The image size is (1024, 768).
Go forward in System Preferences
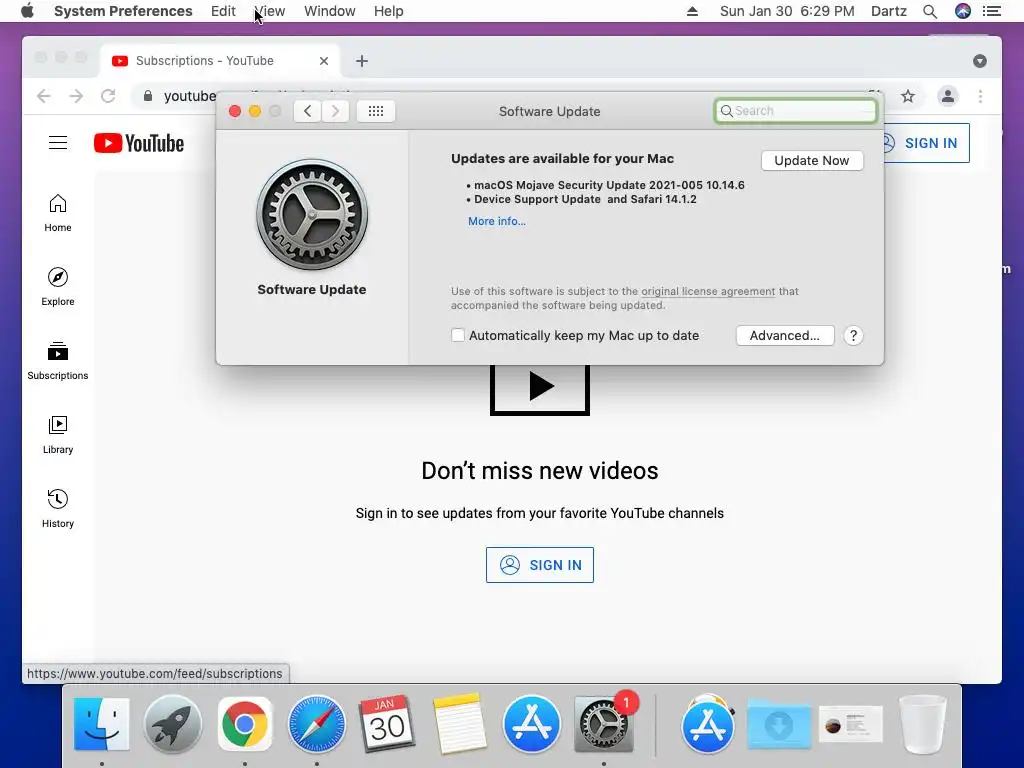coord(335,111)
